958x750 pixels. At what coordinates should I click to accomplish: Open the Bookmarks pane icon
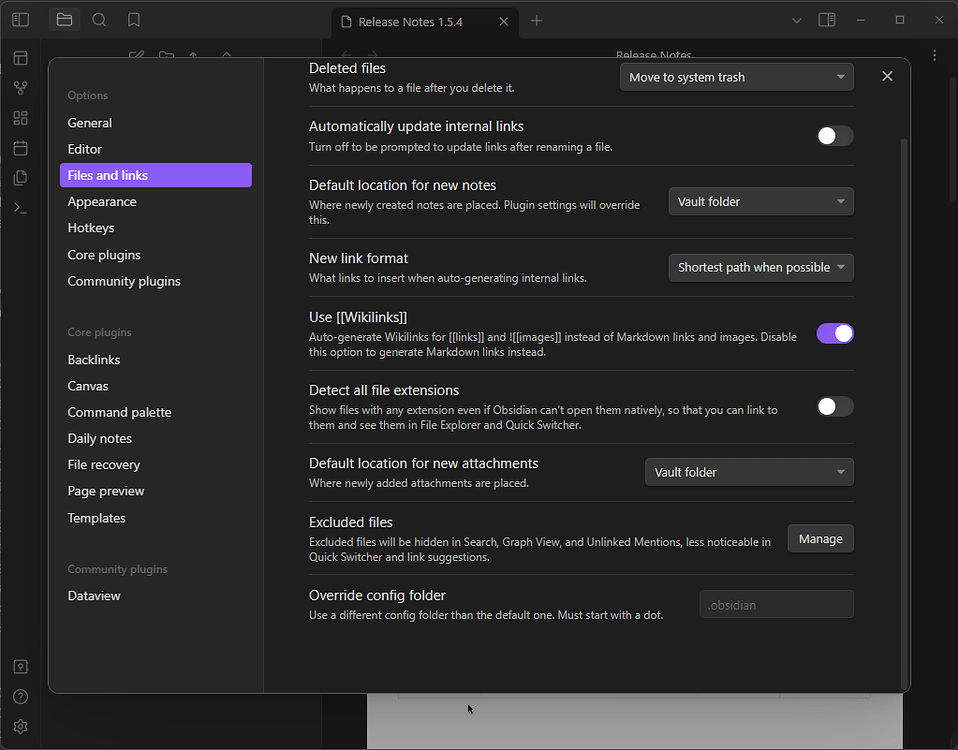(131, 19)
